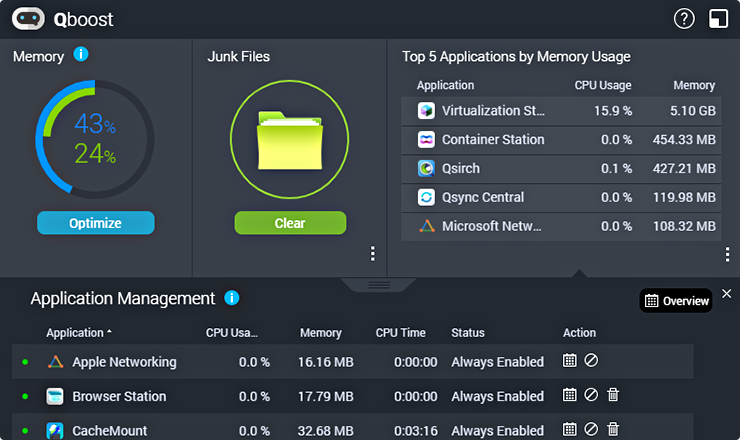This screenshot has width=740, height=440.
Task: Click the Optimize memory button
Action: tap(95, 223)
